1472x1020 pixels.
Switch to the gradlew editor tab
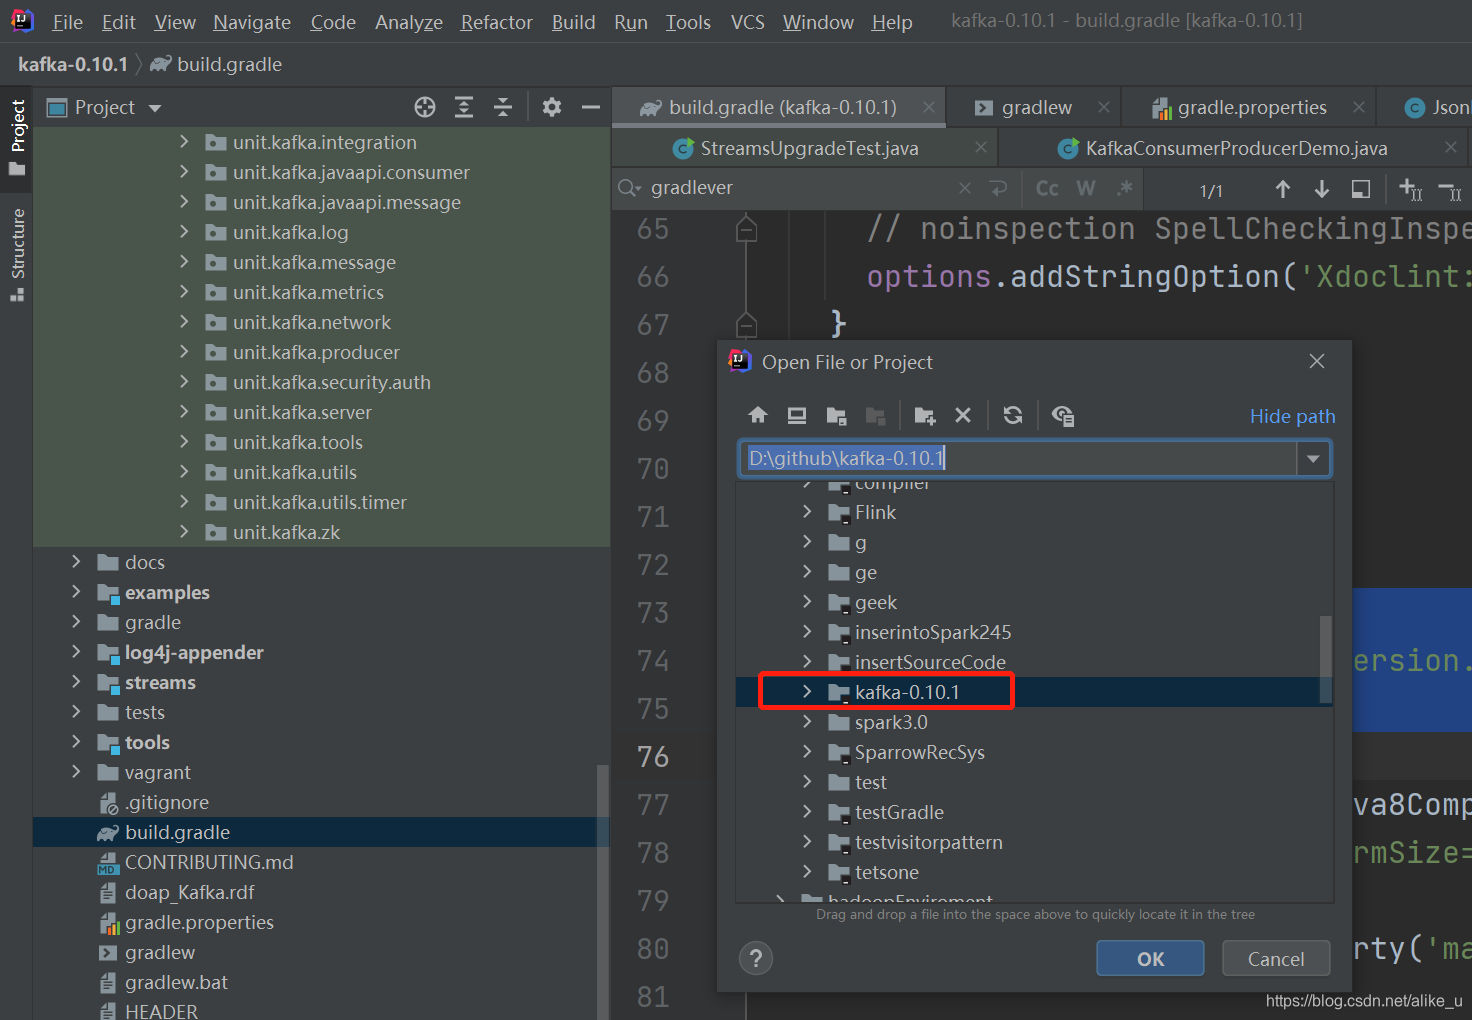(1036, 107)
